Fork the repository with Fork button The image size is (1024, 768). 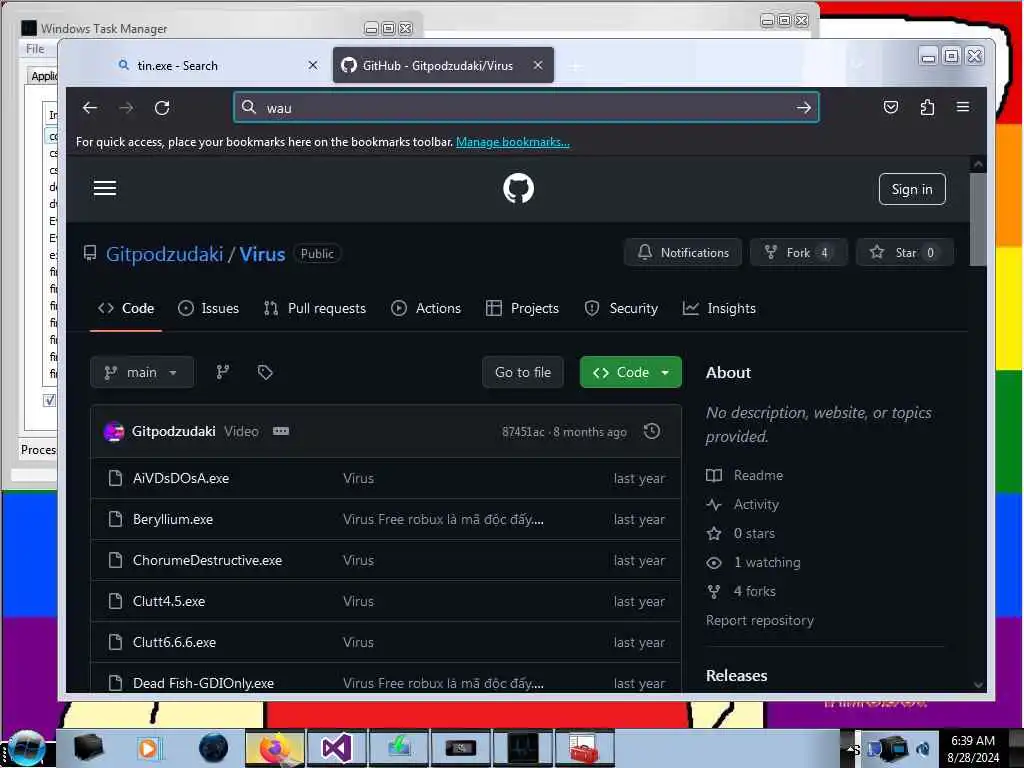(799, 253)
